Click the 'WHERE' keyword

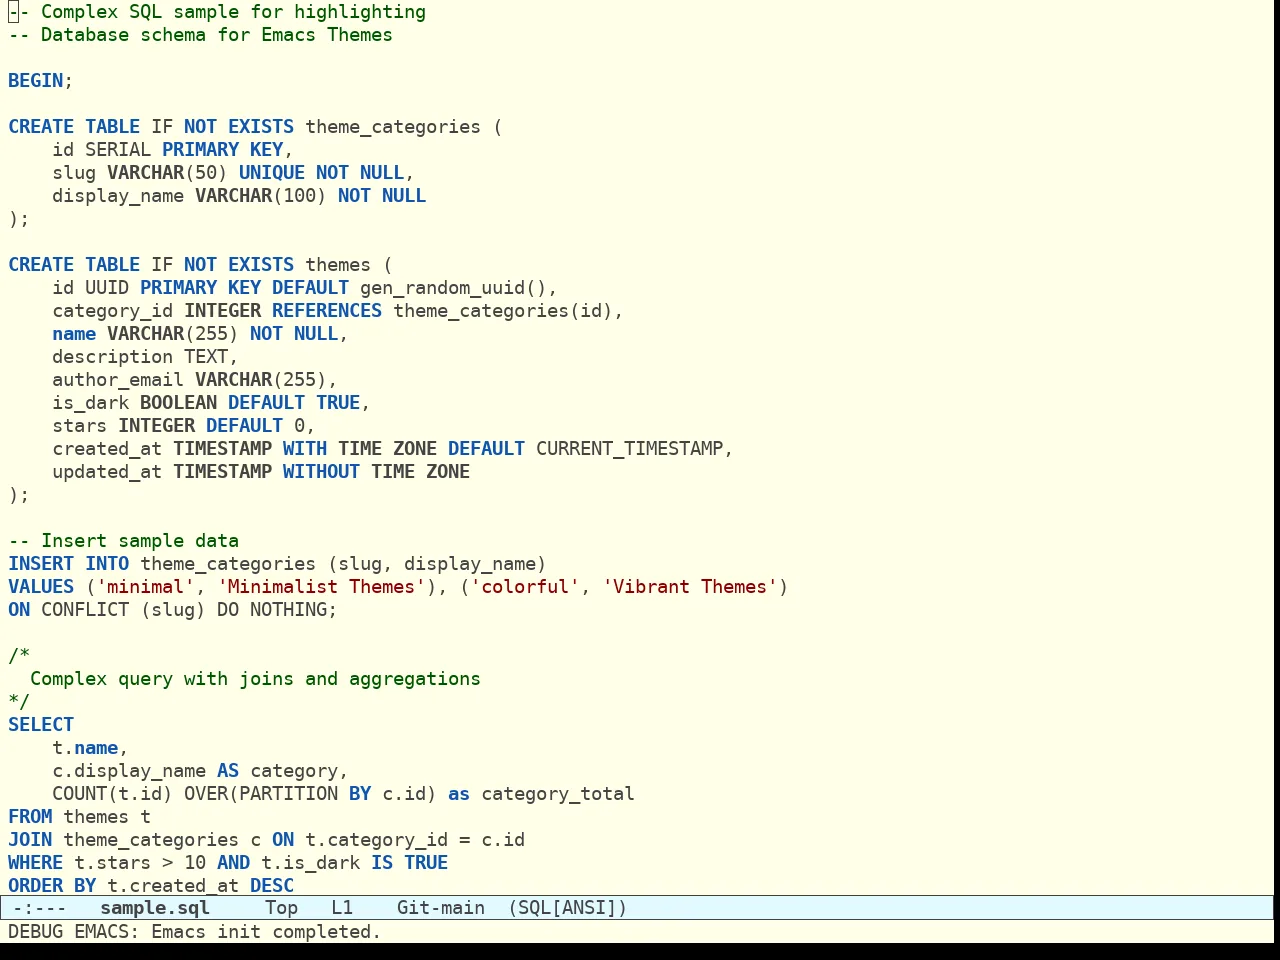click(x=36, y=863)
